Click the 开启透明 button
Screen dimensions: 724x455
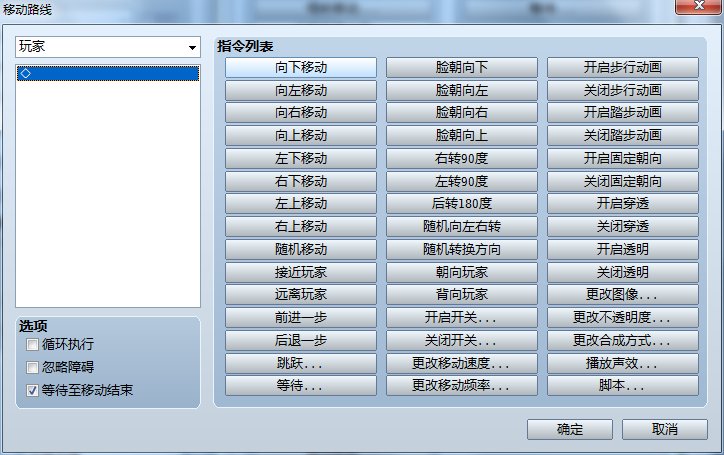[623, 249]
